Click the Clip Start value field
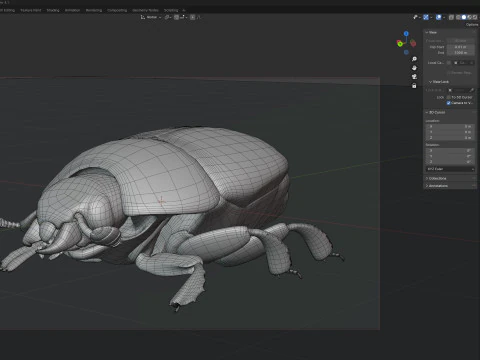Image resolution: width=480 pixels, height=360 pixels. pyautogui.click(x=461, y=47)
